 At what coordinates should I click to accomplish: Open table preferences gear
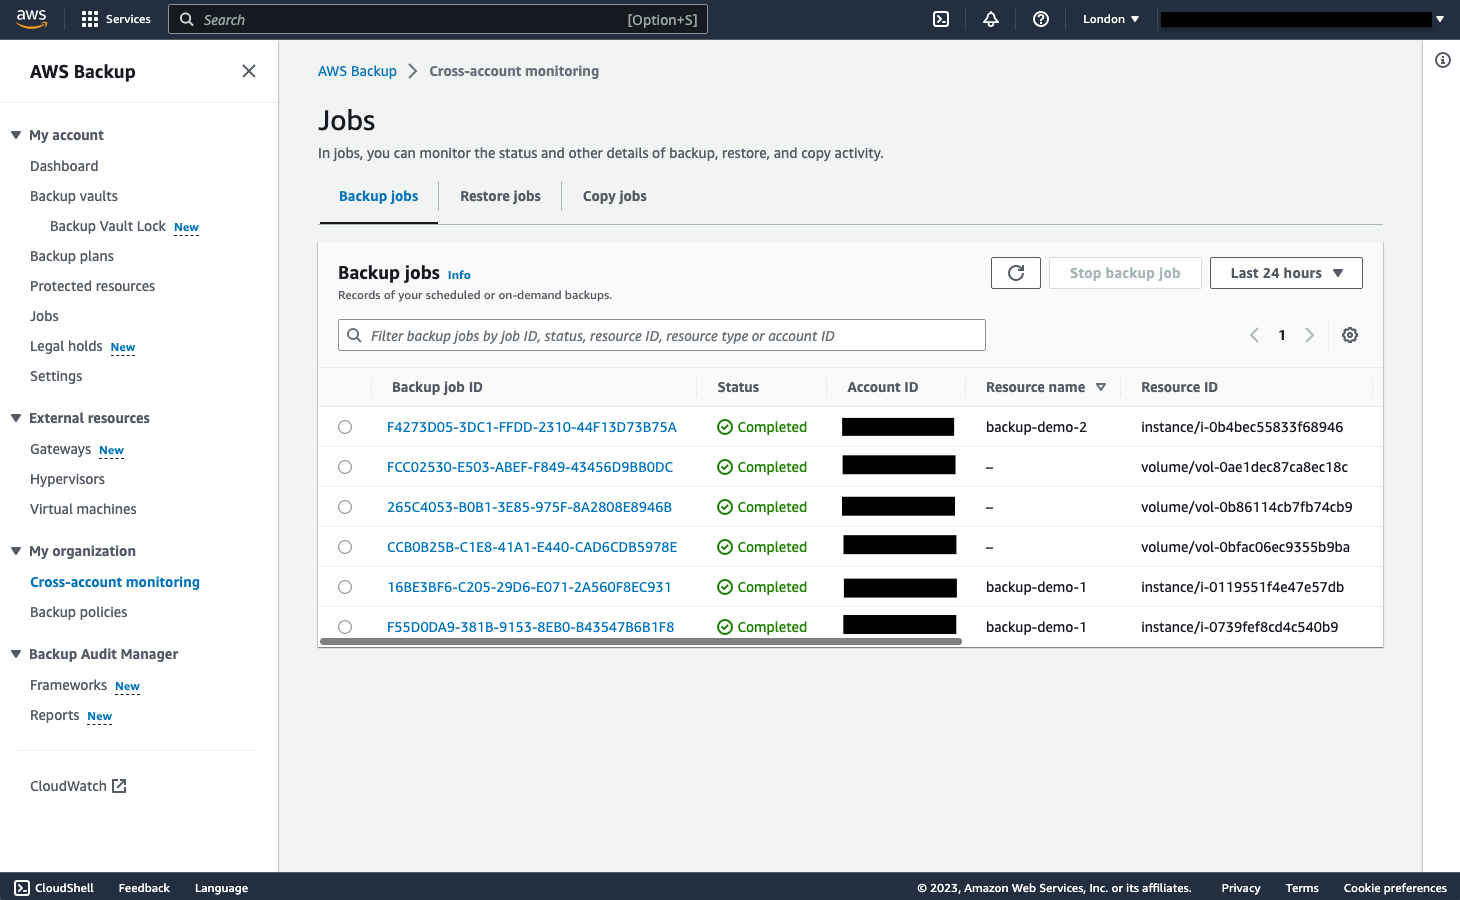click(x=1350, y=335)
